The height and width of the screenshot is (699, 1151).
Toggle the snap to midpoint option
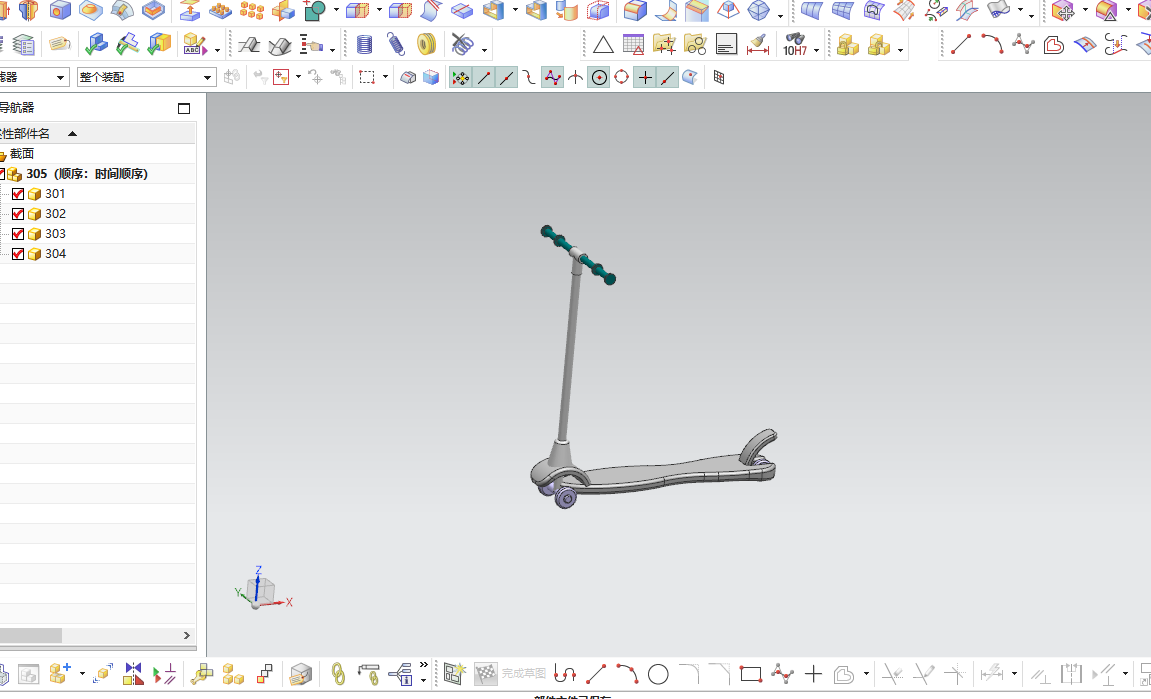[506, 77]
